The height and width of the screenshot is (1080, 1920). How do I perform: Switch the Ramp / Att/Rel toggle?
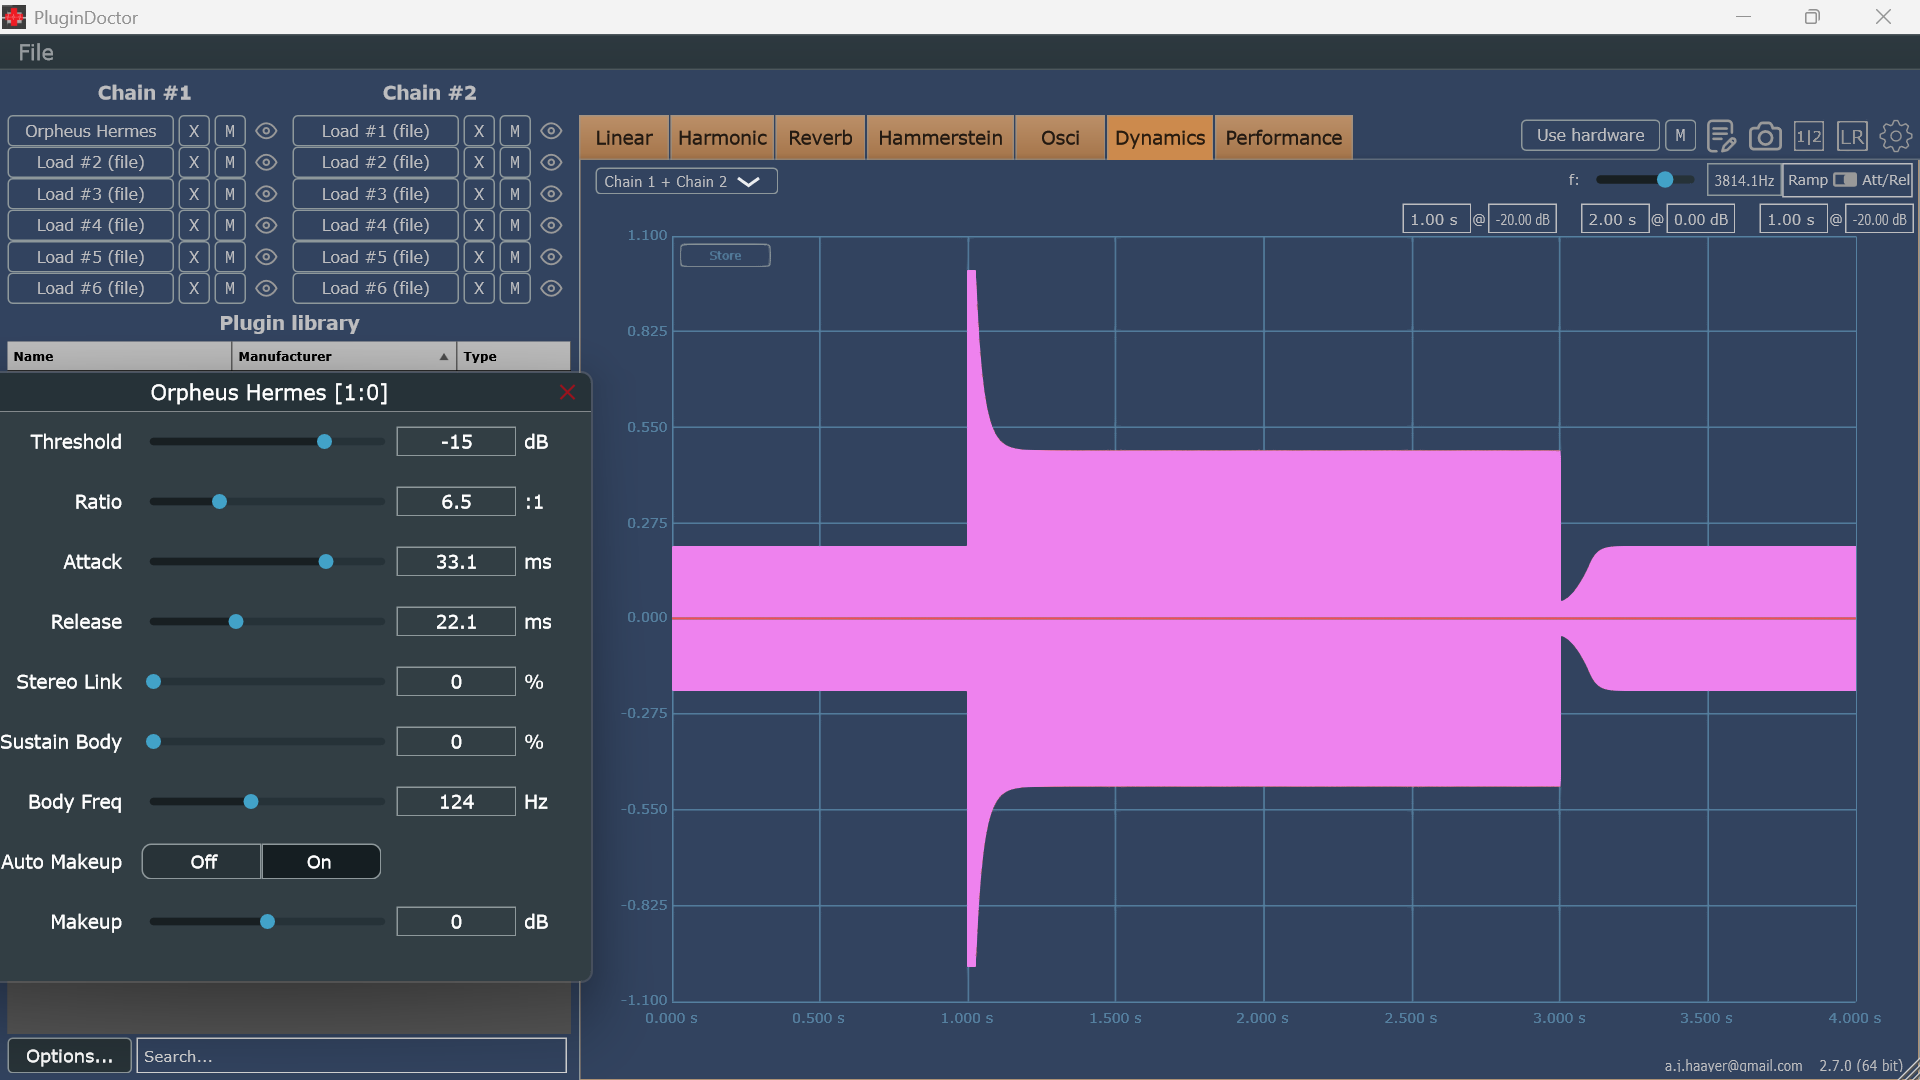pyautogui.click(x=1845, y=180)
